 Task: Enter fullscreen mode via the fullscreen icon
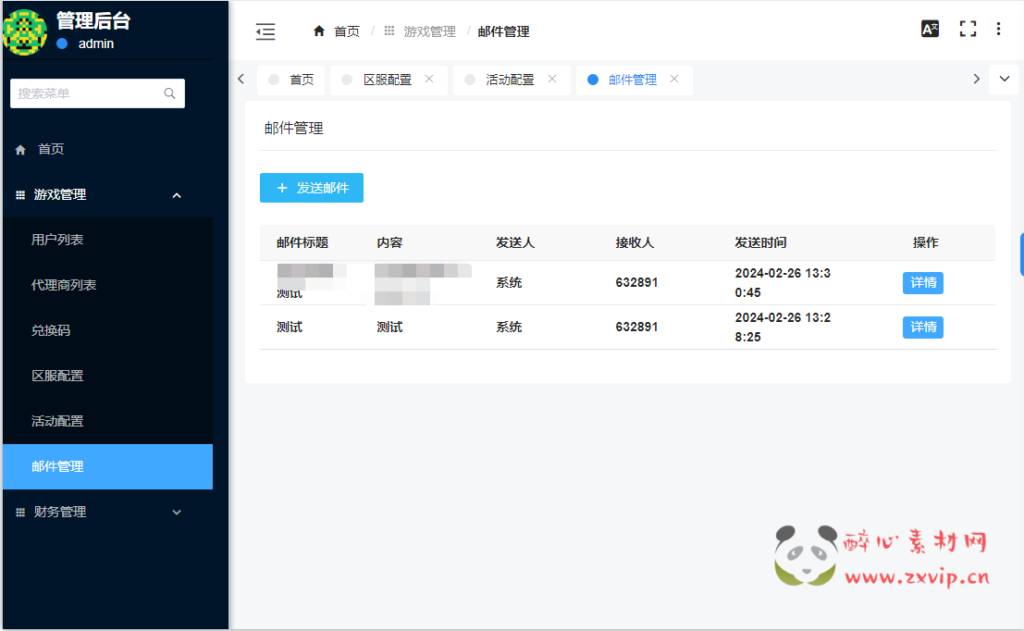point(967,29)
